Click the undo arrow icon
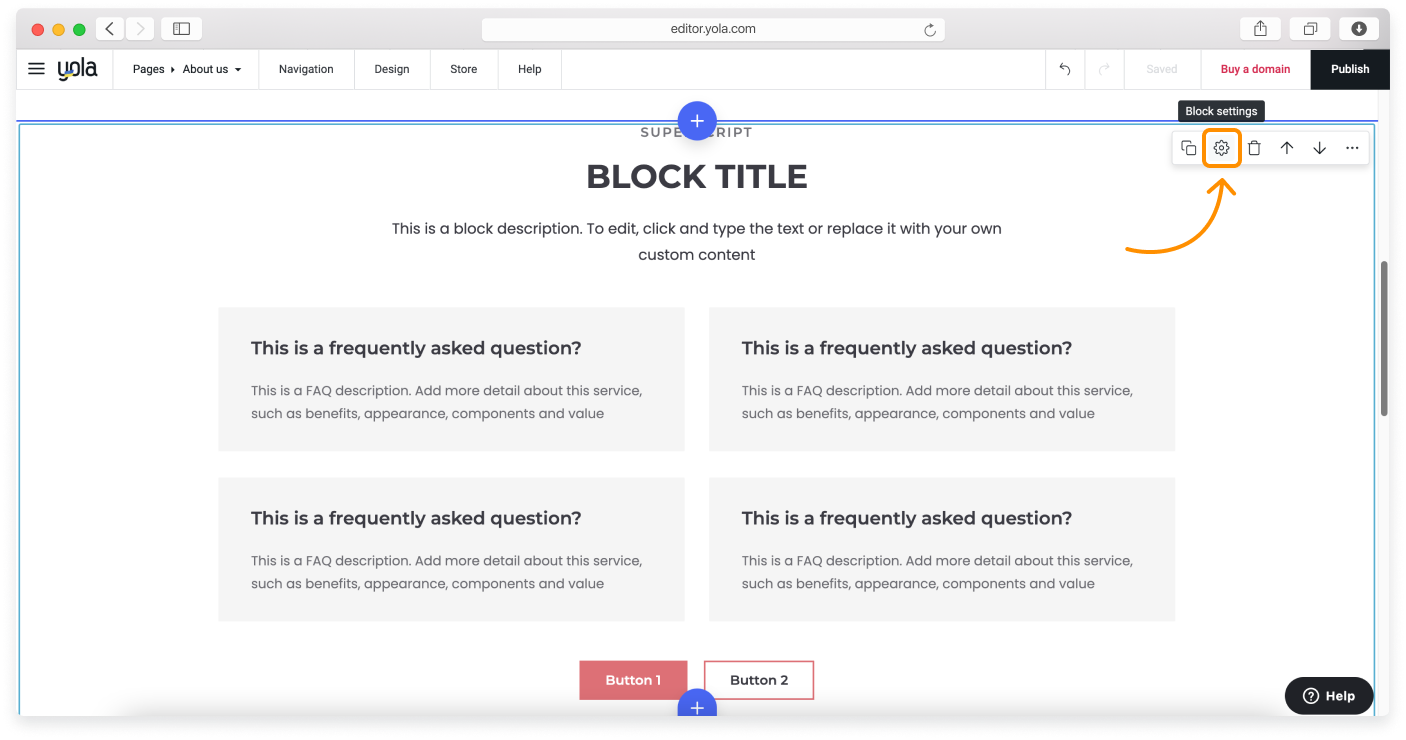Screen dimensions: 1406x740 tap(1064, 69)
